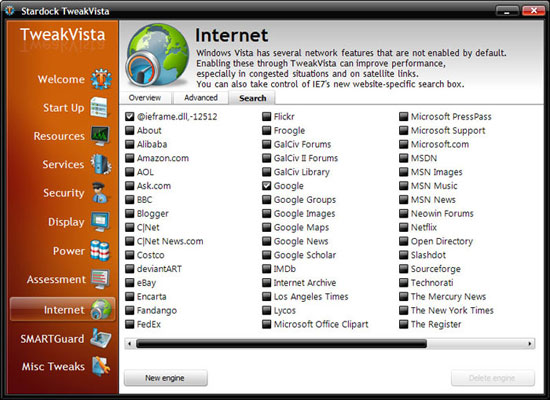Click the scrollbar right arrow
550x400 pixels.
tap(530, 344)
